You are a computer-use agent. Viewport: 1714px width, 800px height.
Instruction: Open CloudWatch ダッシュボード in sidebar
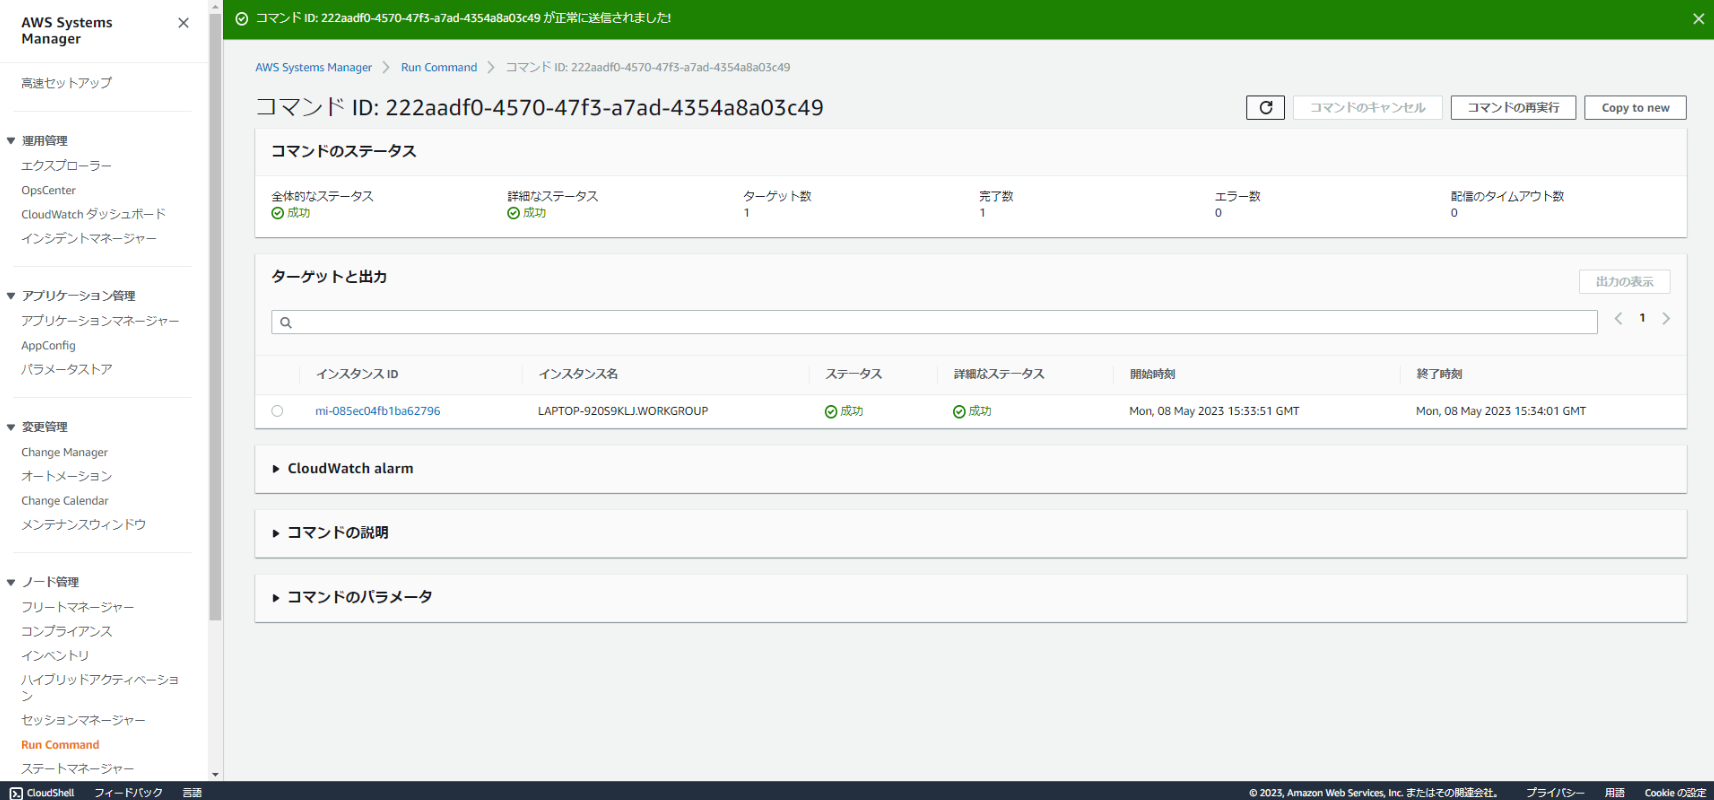(93, 214)
